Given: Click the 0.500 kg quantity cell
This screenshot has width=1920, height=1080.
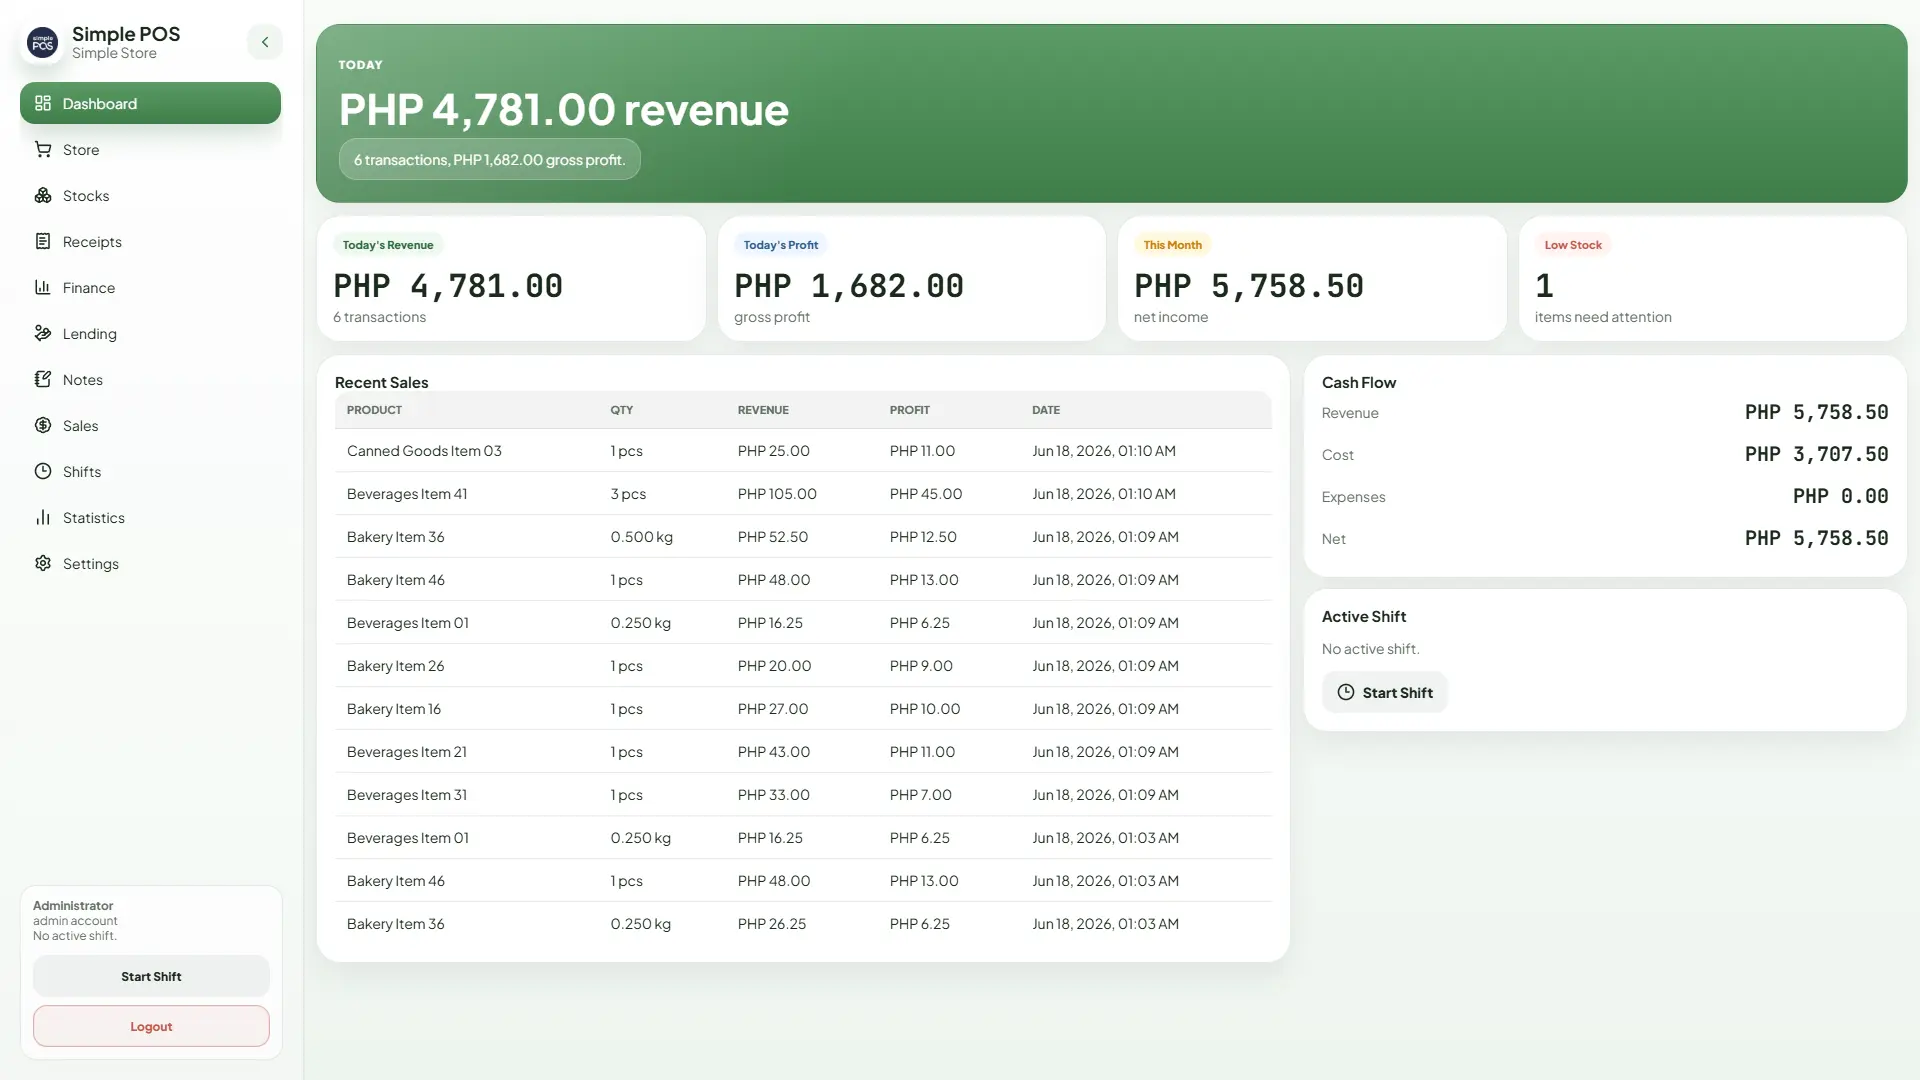Looking at the screenshot, I should pyautogui.click(x=642, y=537).
